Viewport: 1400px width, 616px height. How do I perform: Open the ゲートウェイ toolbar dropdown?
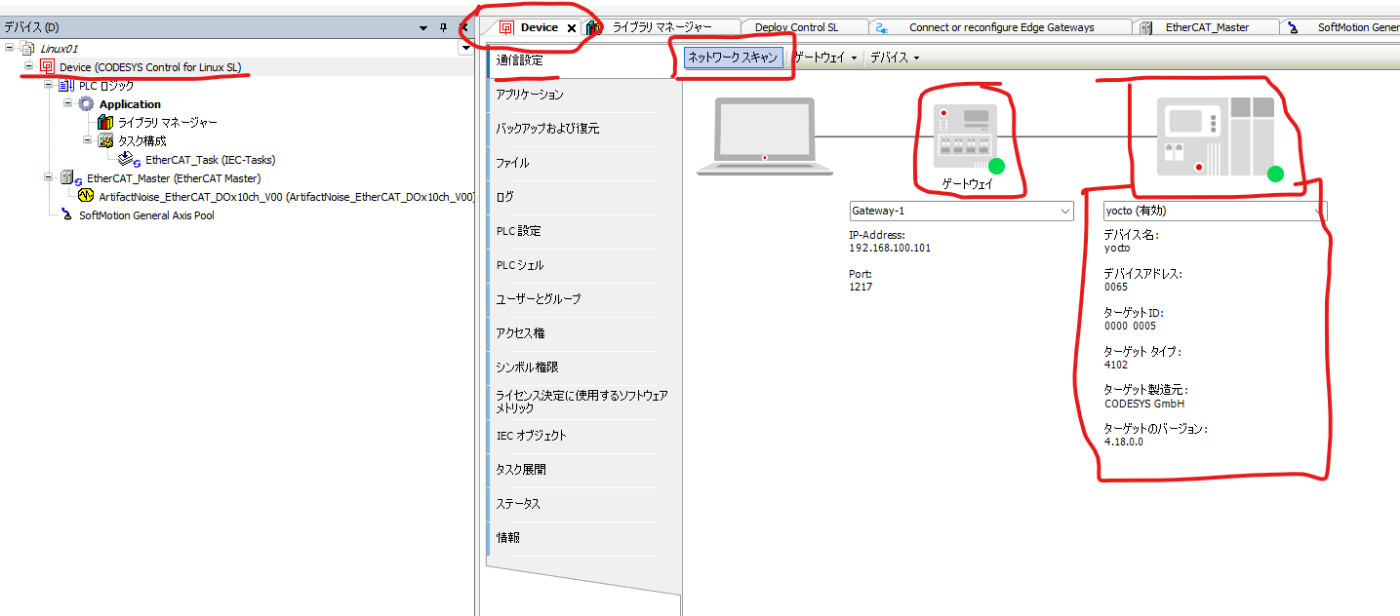pyautogui.click(x=824, y=58)
